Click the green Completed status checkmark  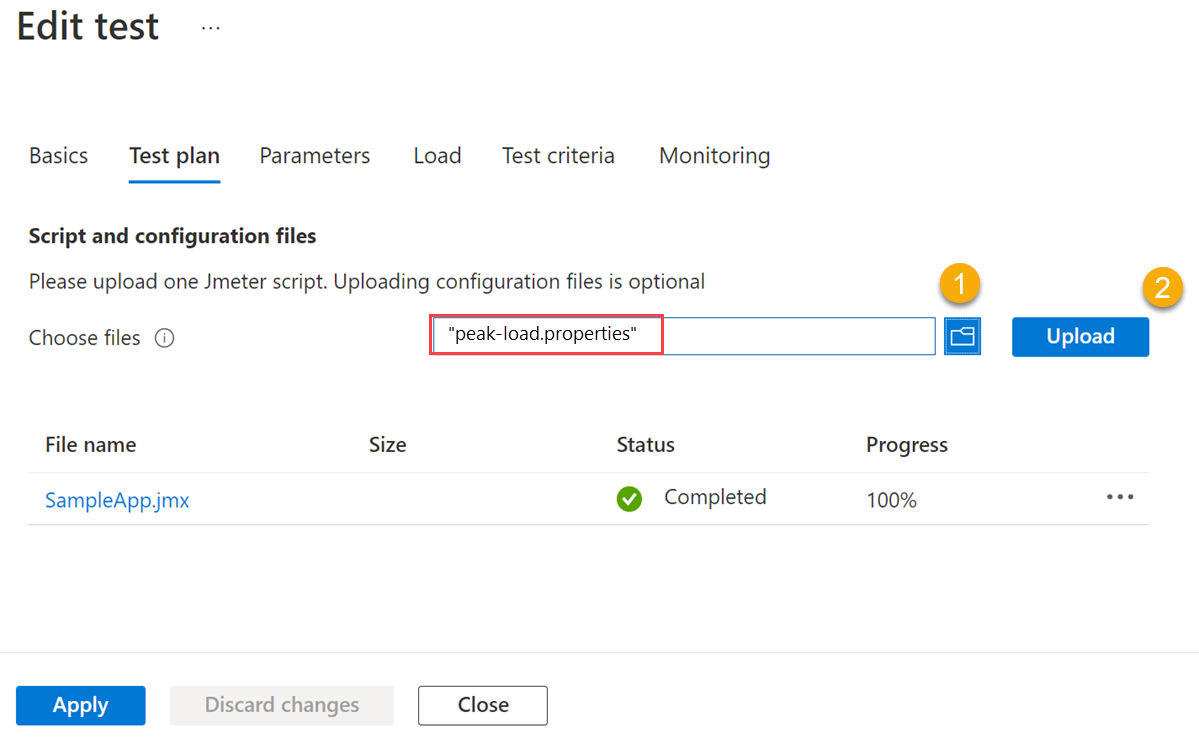coord(629,498)
